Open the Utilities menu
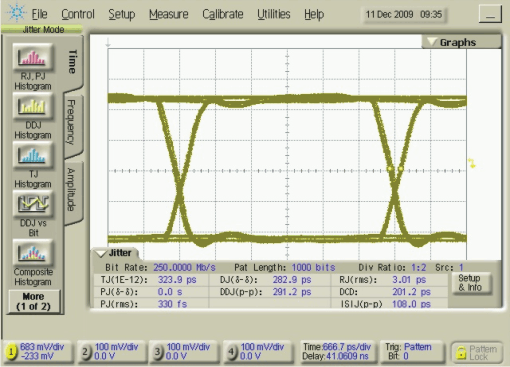The height and width of the screenshot is (367, 510). 274,14
